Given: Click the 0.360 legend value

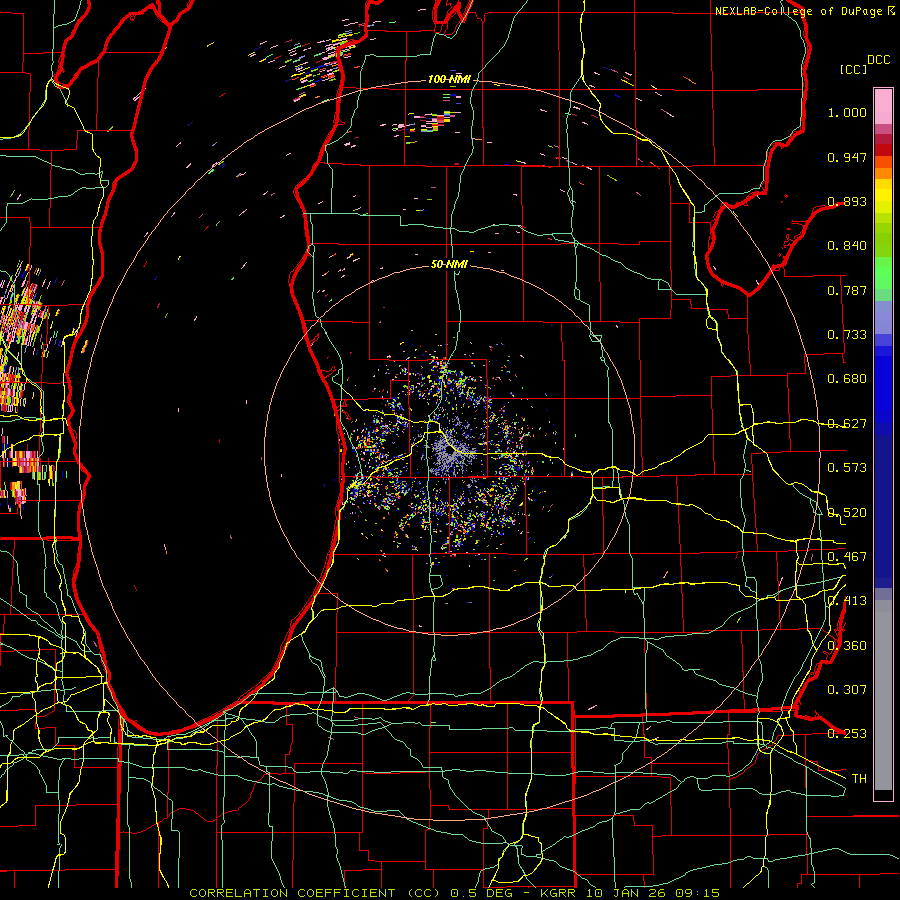Looking at the screenshot, I should tap(847, 646).
